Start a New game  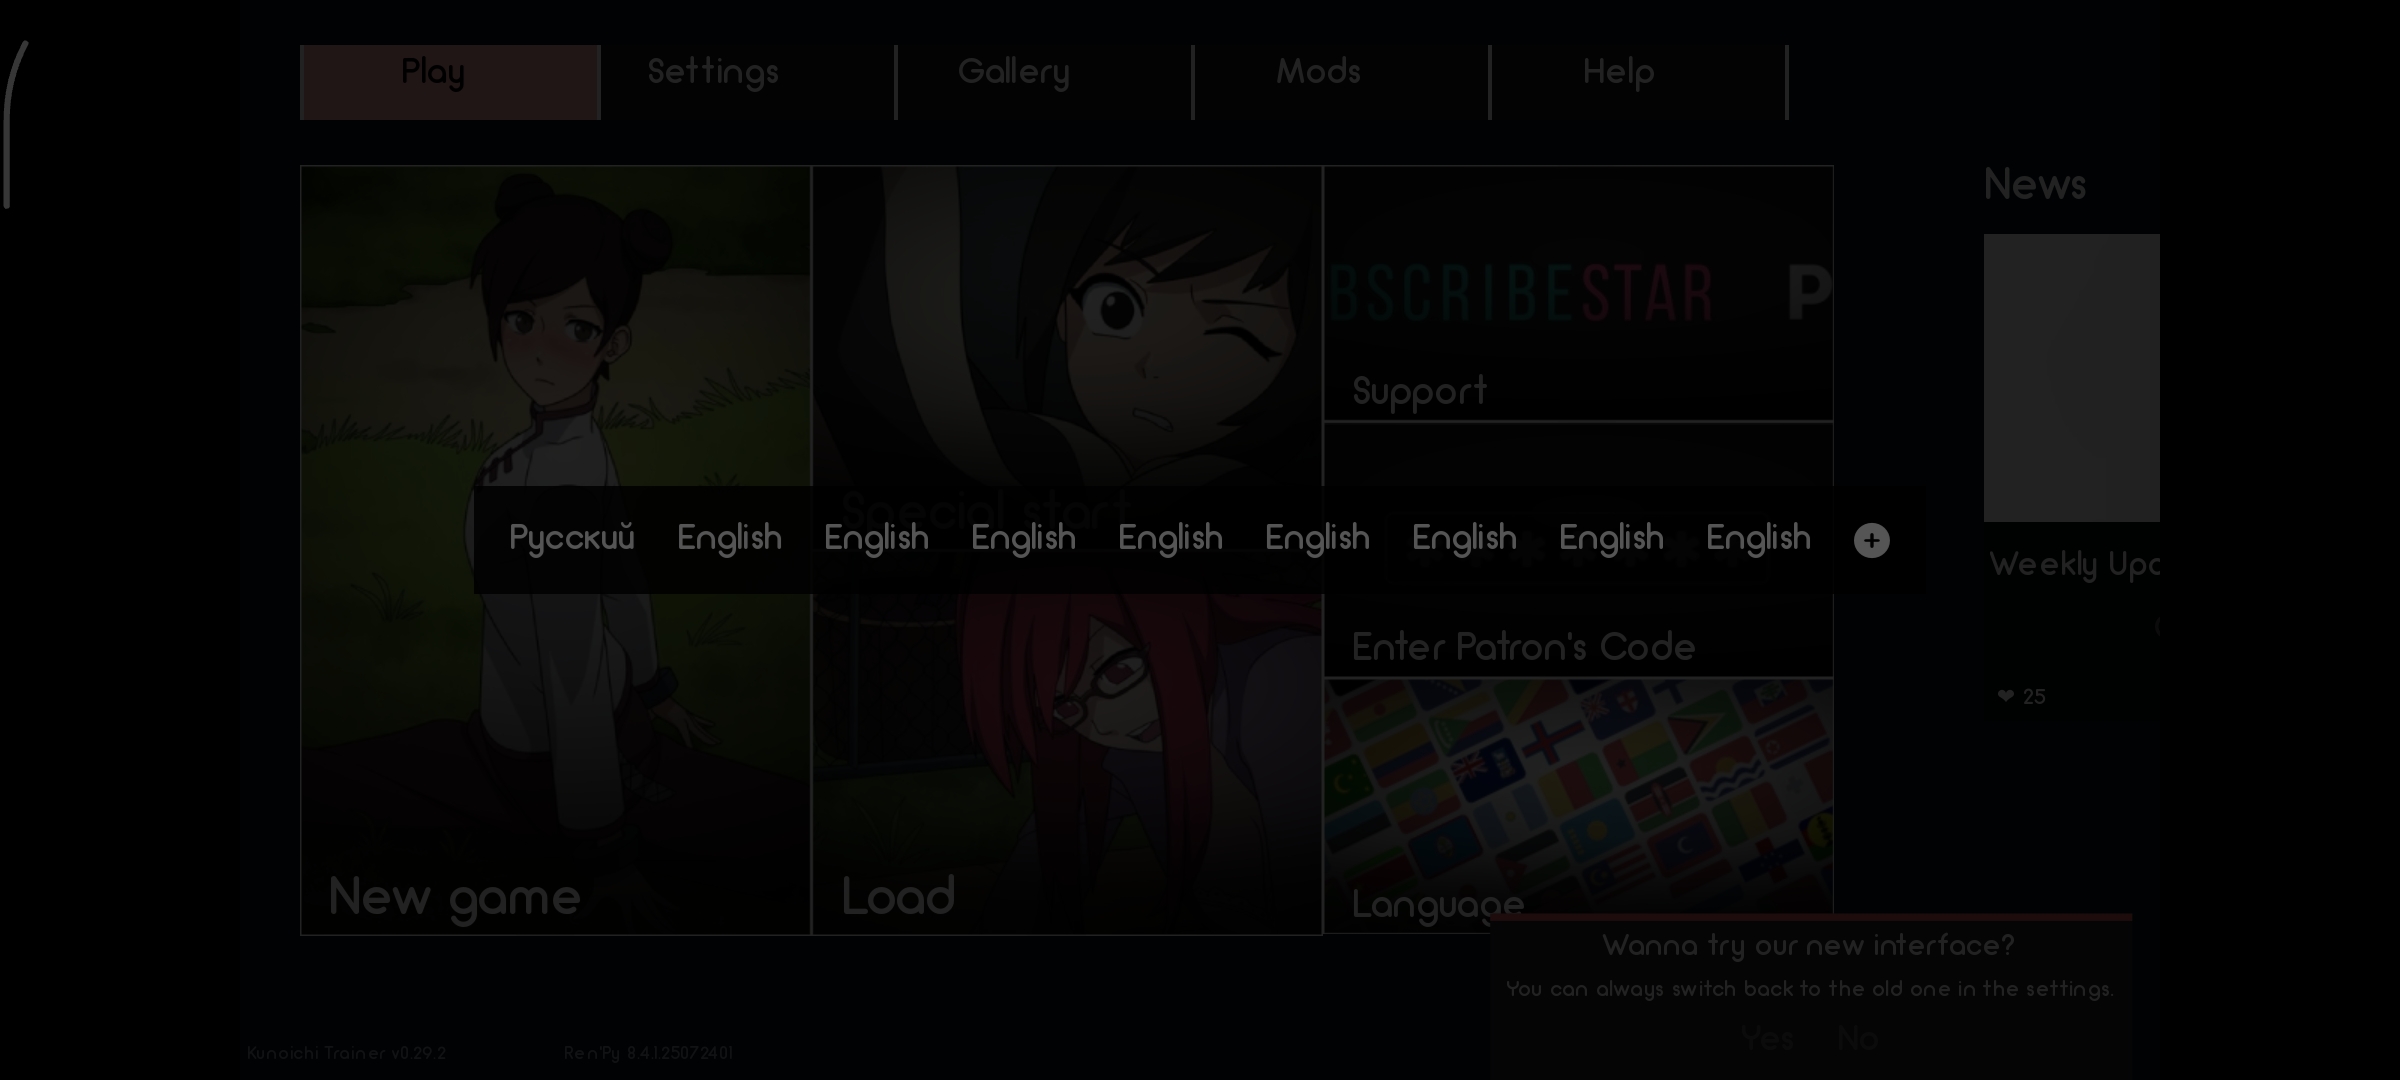tap(455, 896)
